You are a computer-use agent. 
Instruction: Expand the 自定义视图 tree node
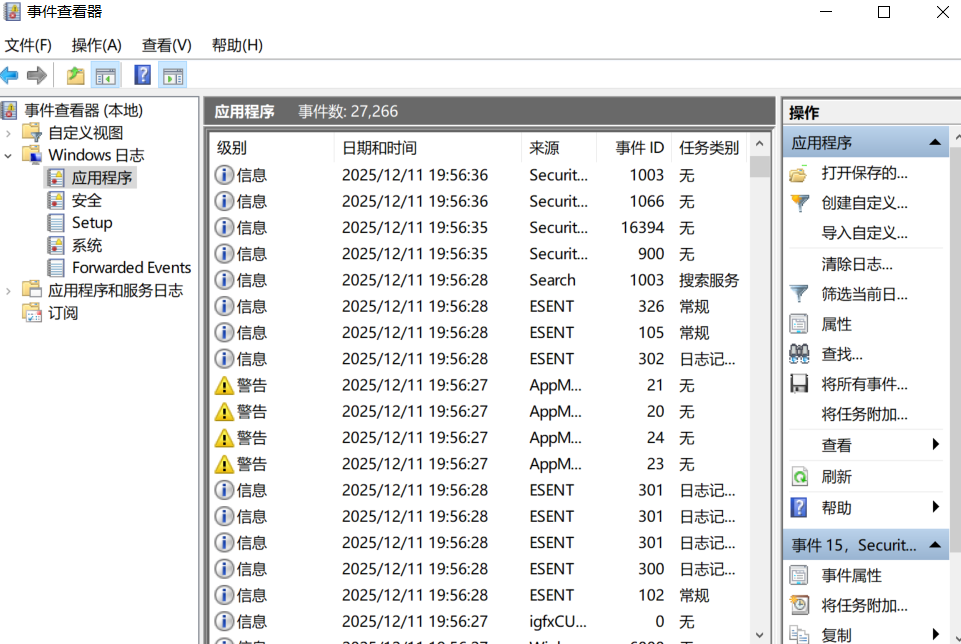pyautogui.click(x=8, y=133)
